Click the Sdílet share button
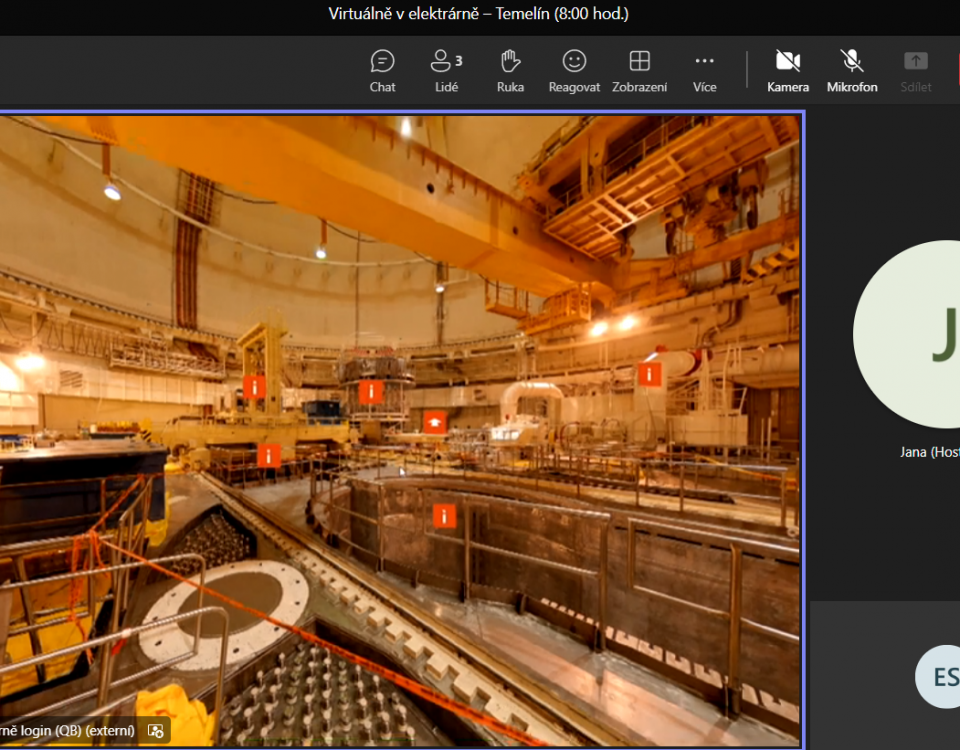Viewport: 960px width, 750px height. [x=916, y=71]
